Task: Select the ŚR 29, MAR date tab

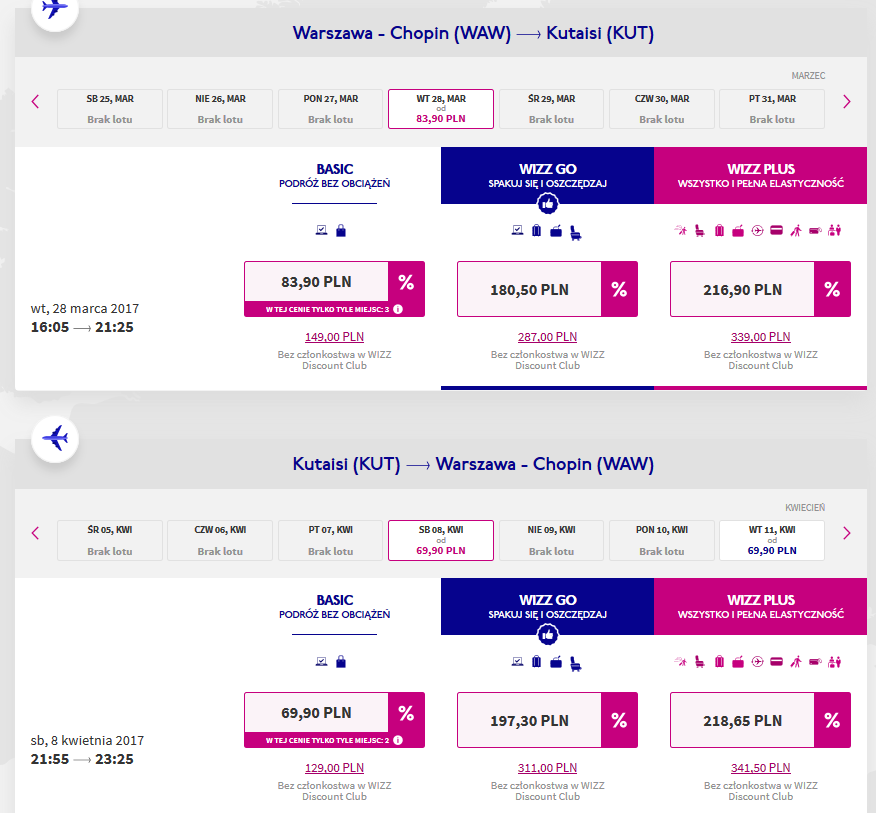Action: (551, 109)
